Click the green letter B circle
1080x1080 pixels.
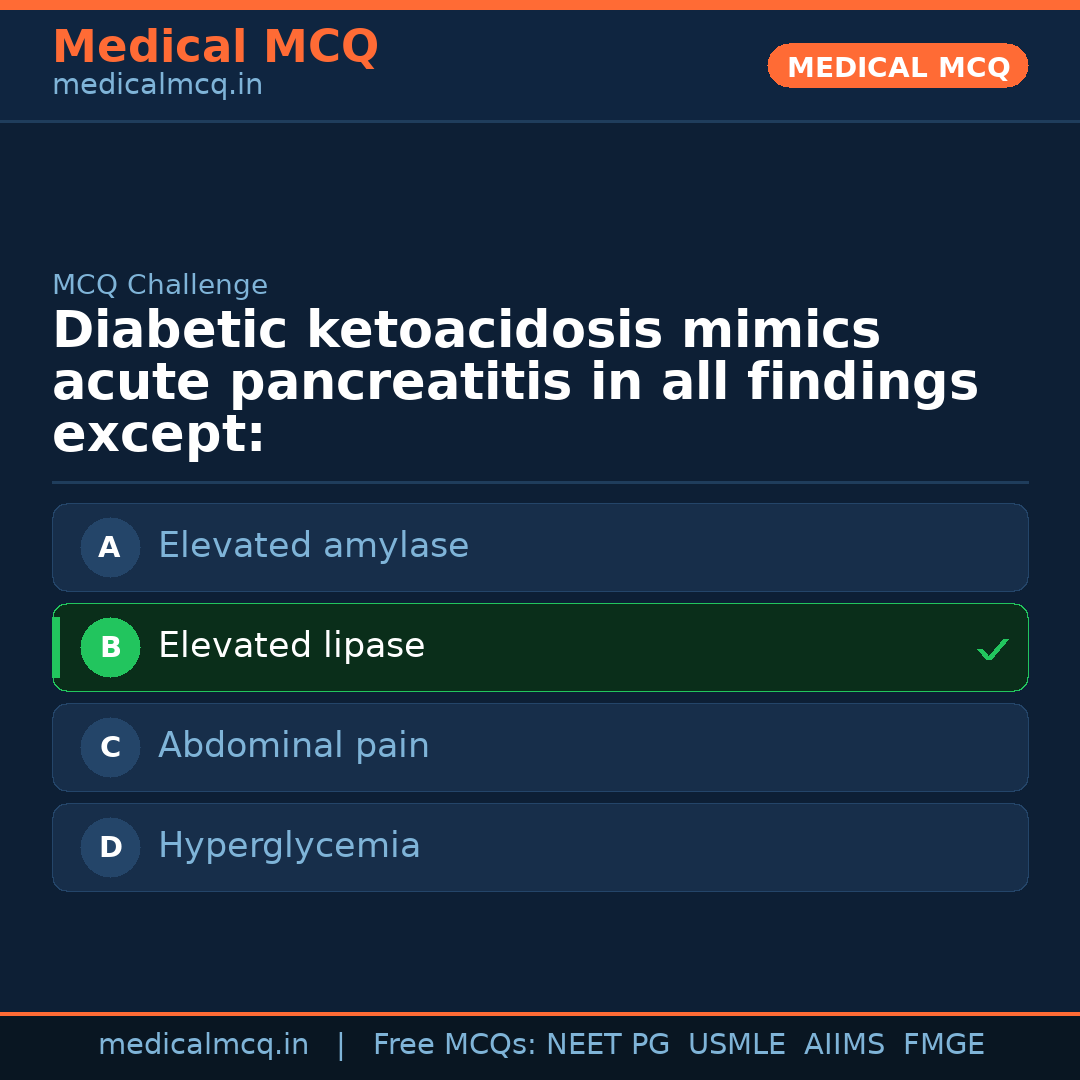point(110,647)
